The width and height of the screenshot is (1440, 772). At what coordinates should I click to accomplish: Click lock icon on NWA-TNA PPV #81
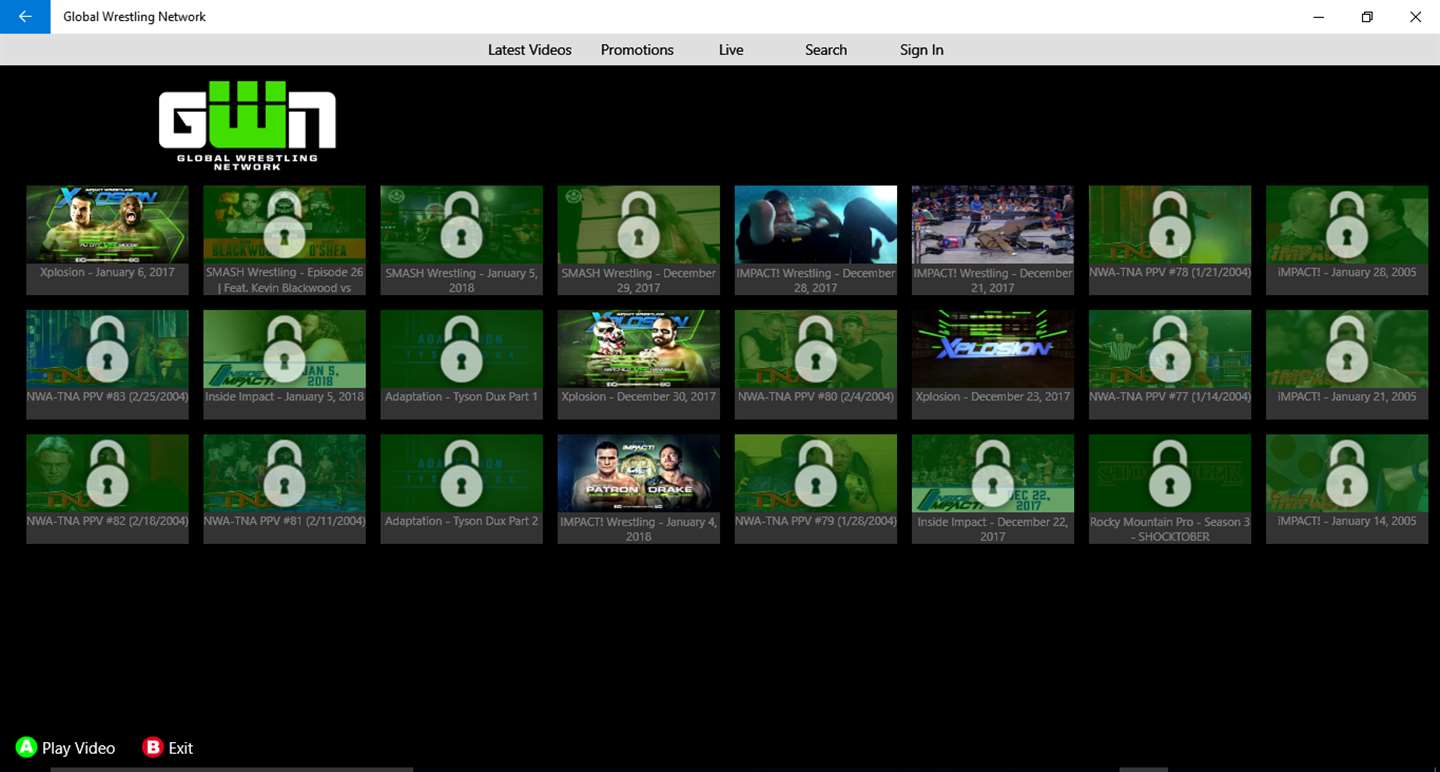tap(284, 472)
